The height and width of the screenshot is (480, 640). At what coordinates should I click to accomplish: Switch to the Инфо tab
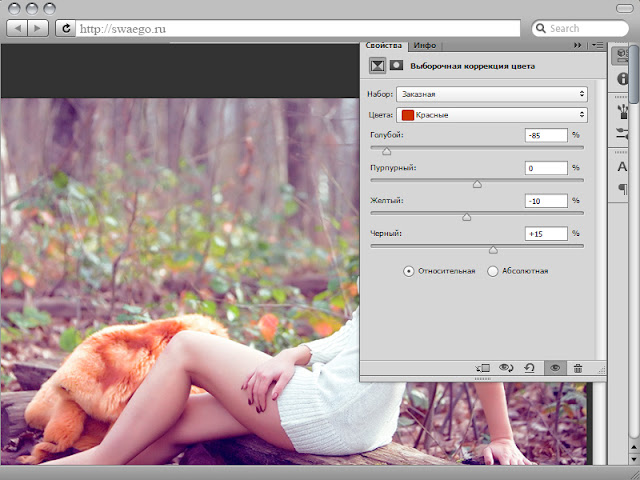(424, 45)
